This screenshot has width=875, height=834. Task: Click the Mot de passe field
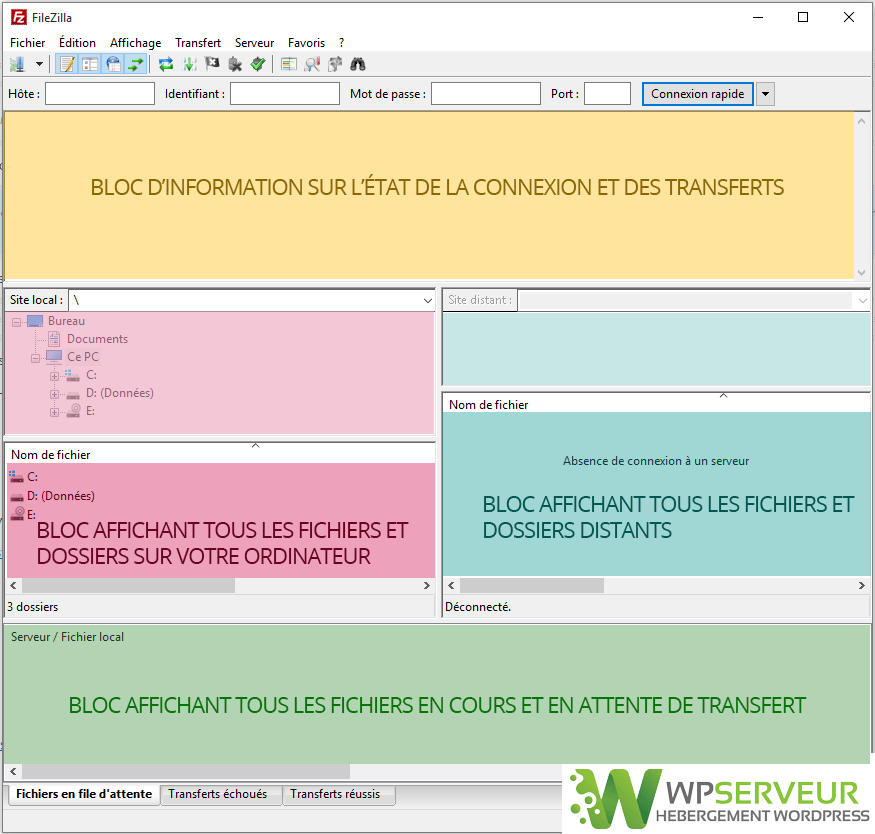point(486,94)
